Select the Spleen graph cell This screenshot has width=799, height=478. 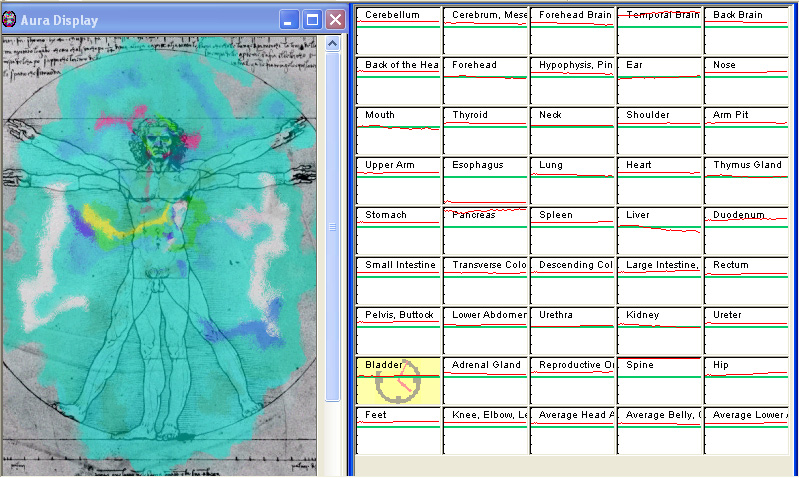pos(572,230)
